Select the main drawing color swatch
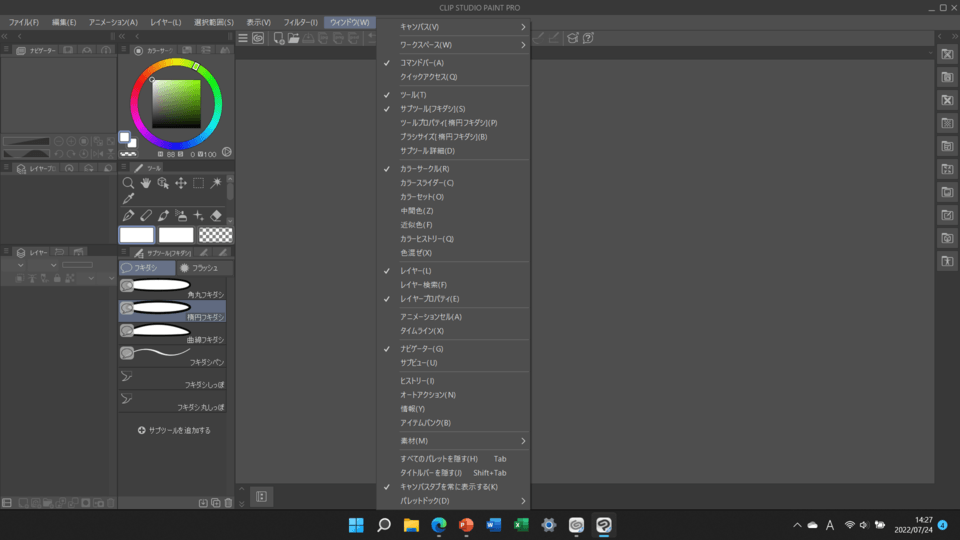The height and width of the screenshot is (540, 960). coord(137,235)
